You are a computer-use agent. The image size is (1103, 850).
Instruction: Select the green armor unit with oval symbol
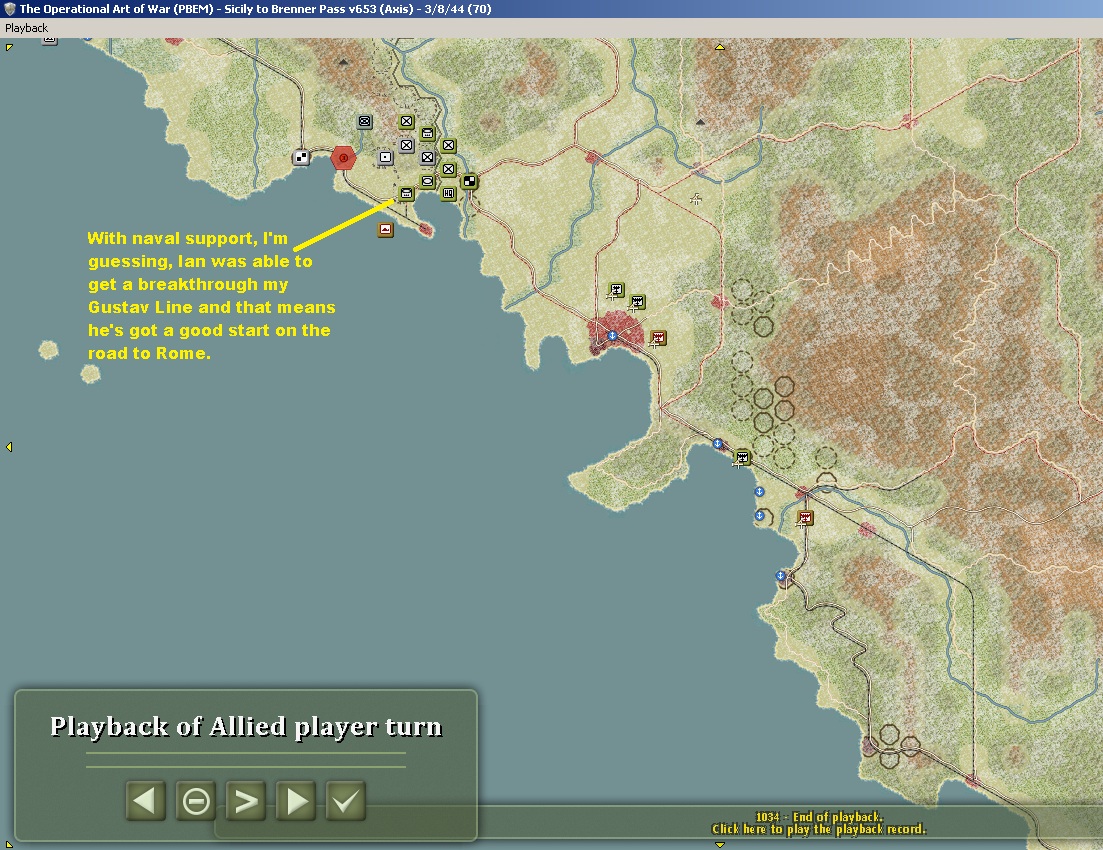427,182
